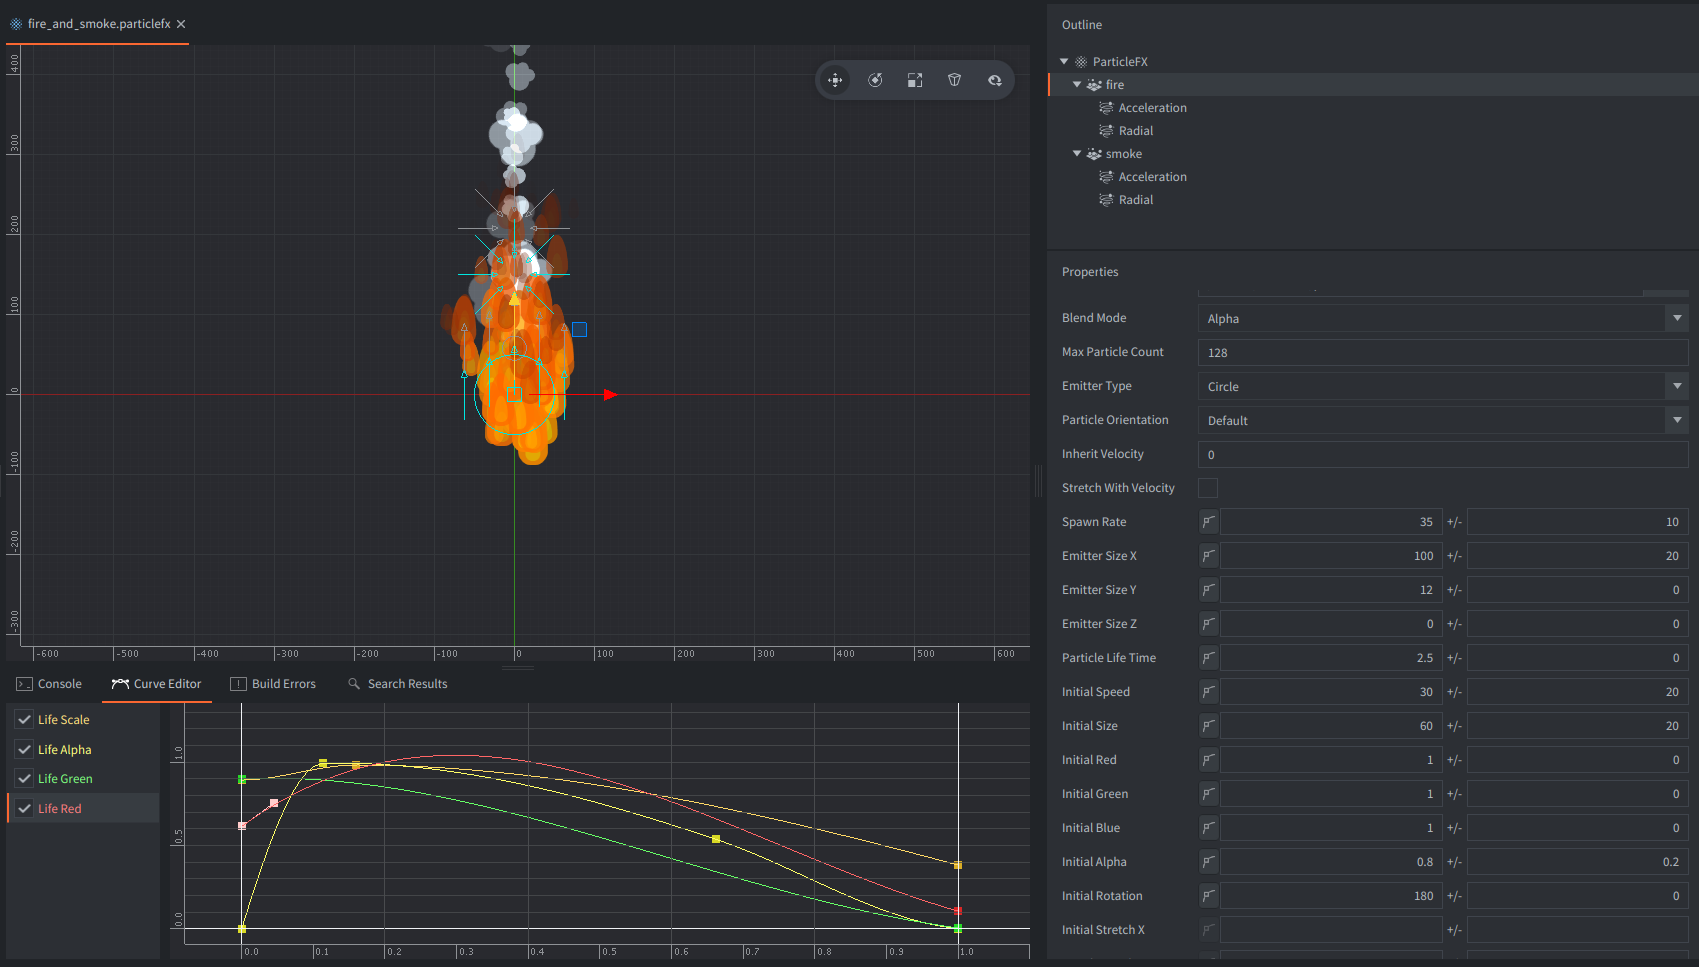Screen dimensions: 1699x967
Task: Select pink curve start point at 0.0
Action: click(242, 826)
